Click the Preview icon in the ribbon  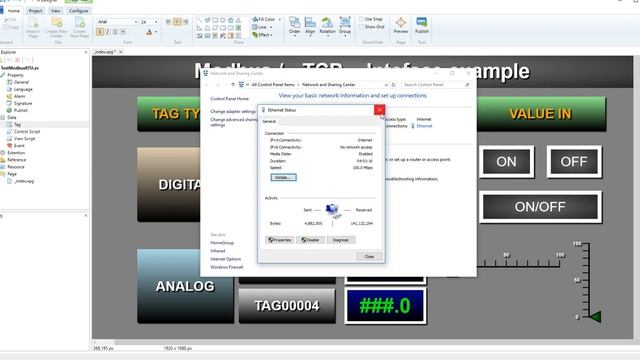tap(400, 25)
